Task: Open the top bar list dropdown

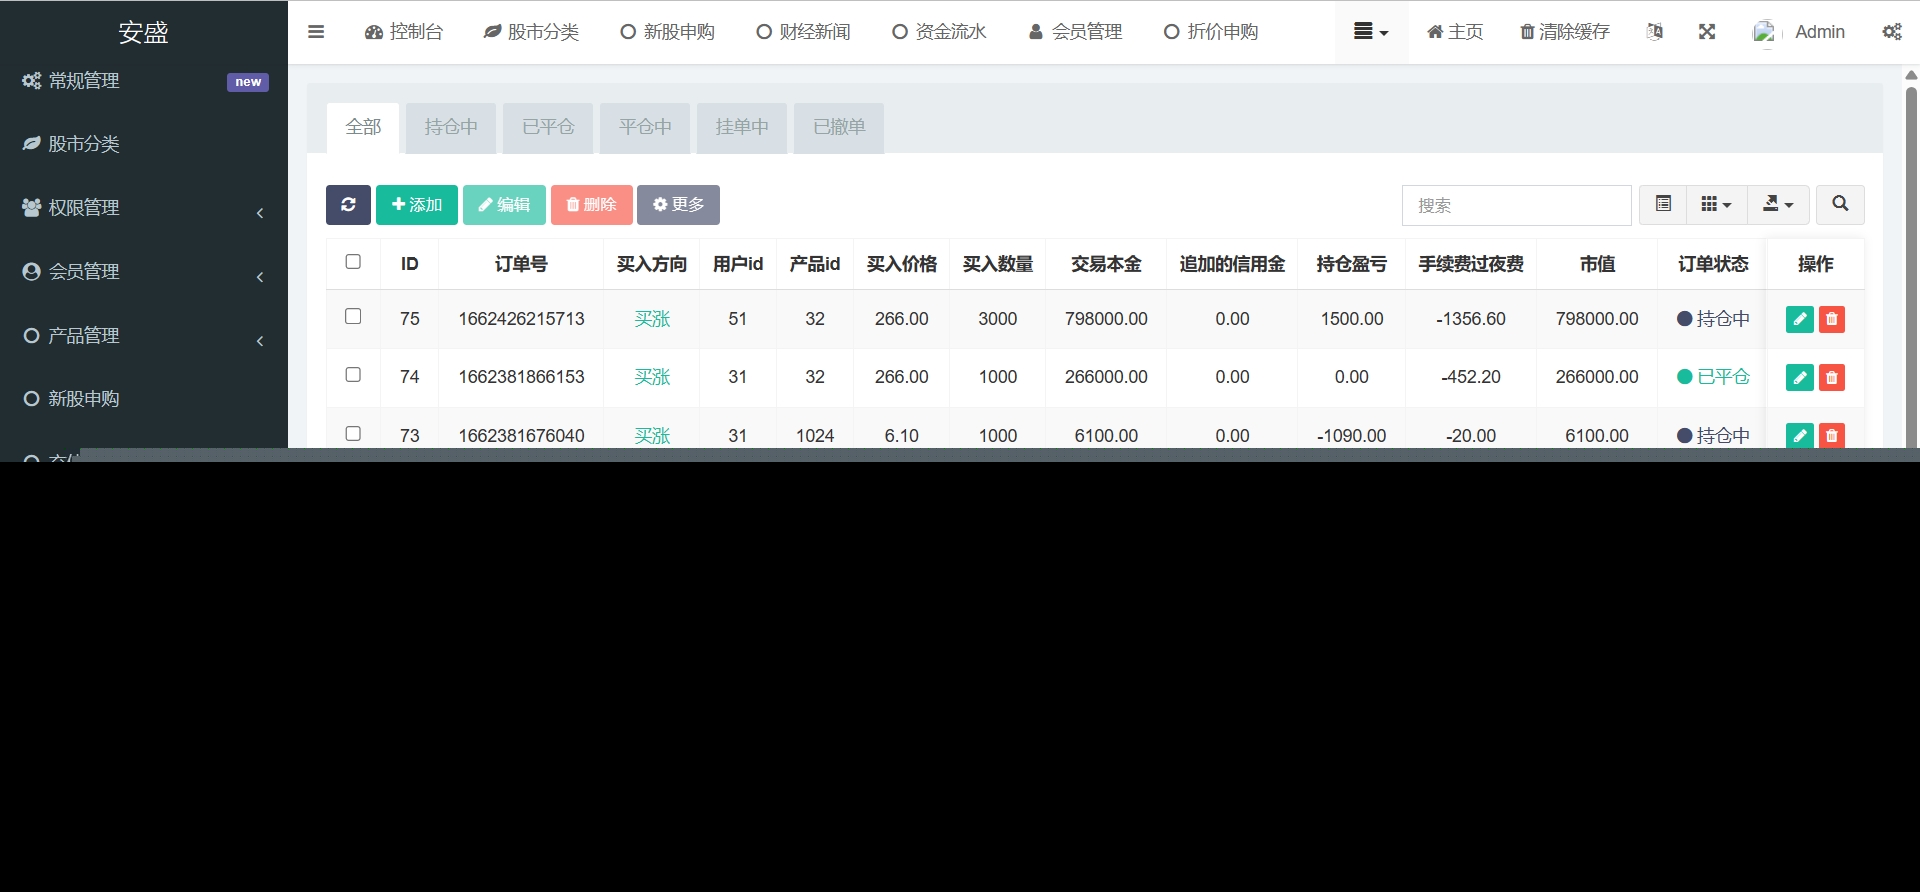Action: coord(1371,32)
